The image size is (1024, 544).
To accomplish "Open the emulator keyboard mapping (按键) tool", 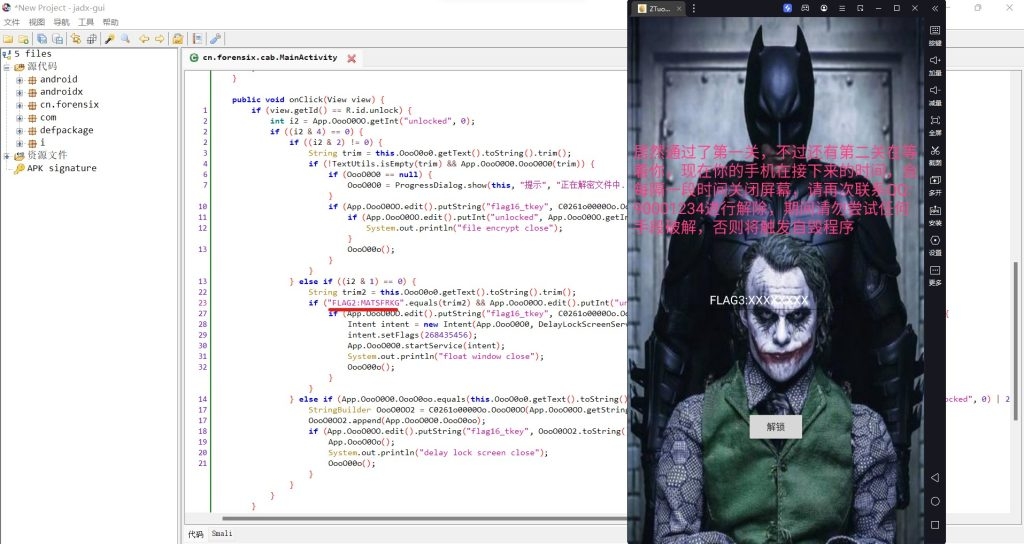I will click(935, 35).
